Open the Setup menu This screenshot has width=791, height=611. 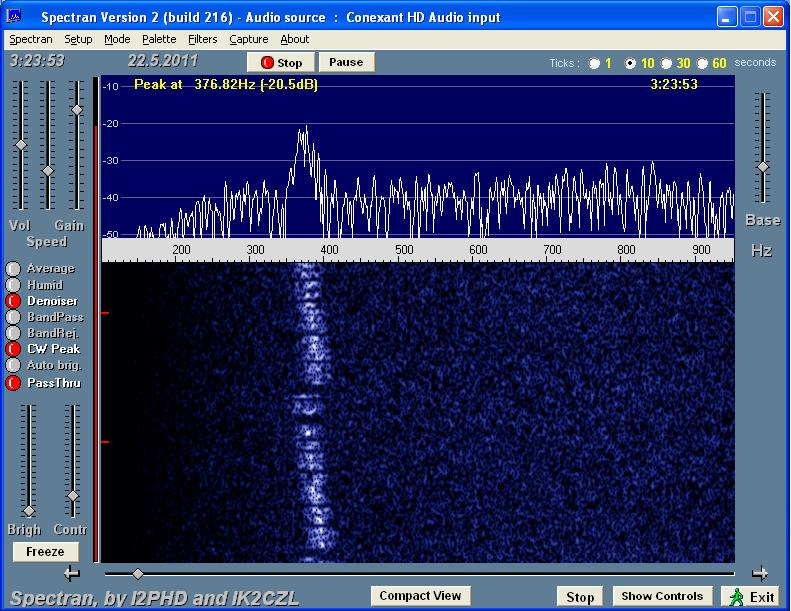click(x=78, y=39)
